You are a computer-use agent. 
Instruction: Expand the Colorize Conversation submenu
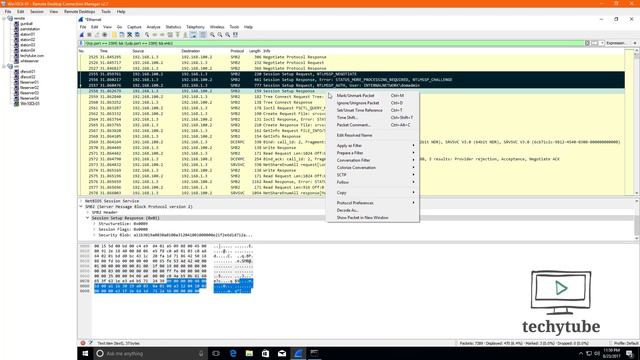(373, 168)
